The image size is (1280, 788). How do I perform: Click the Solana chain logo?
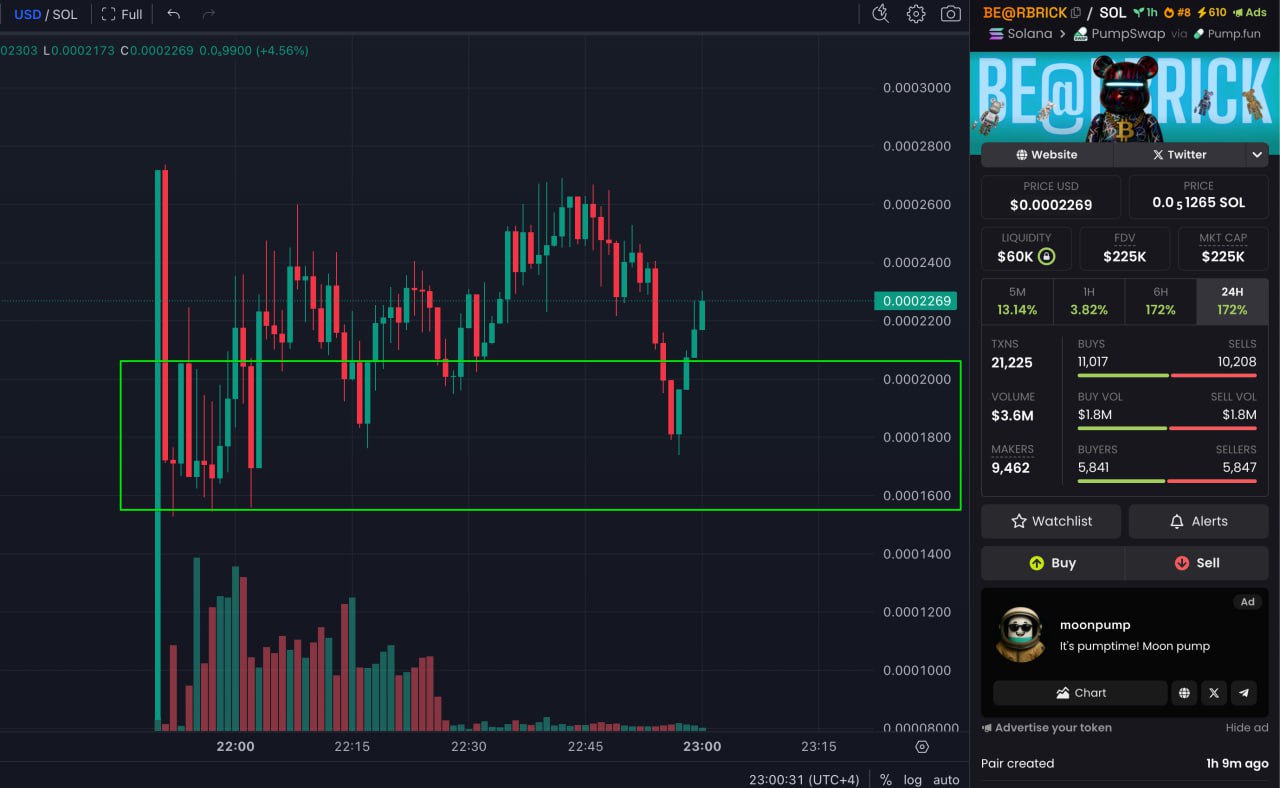996,33
